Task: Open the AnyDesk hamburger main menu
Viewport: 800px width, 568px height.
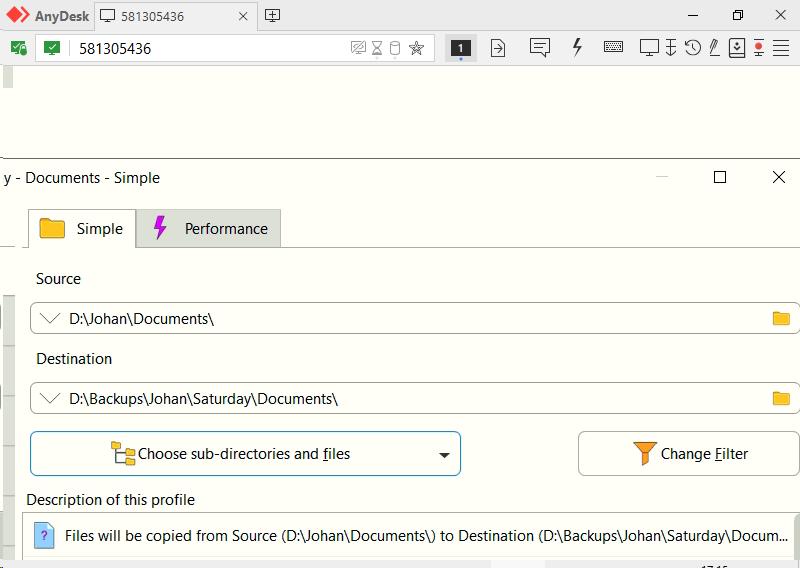Action: pyautogui.click(x=781, y=48)
